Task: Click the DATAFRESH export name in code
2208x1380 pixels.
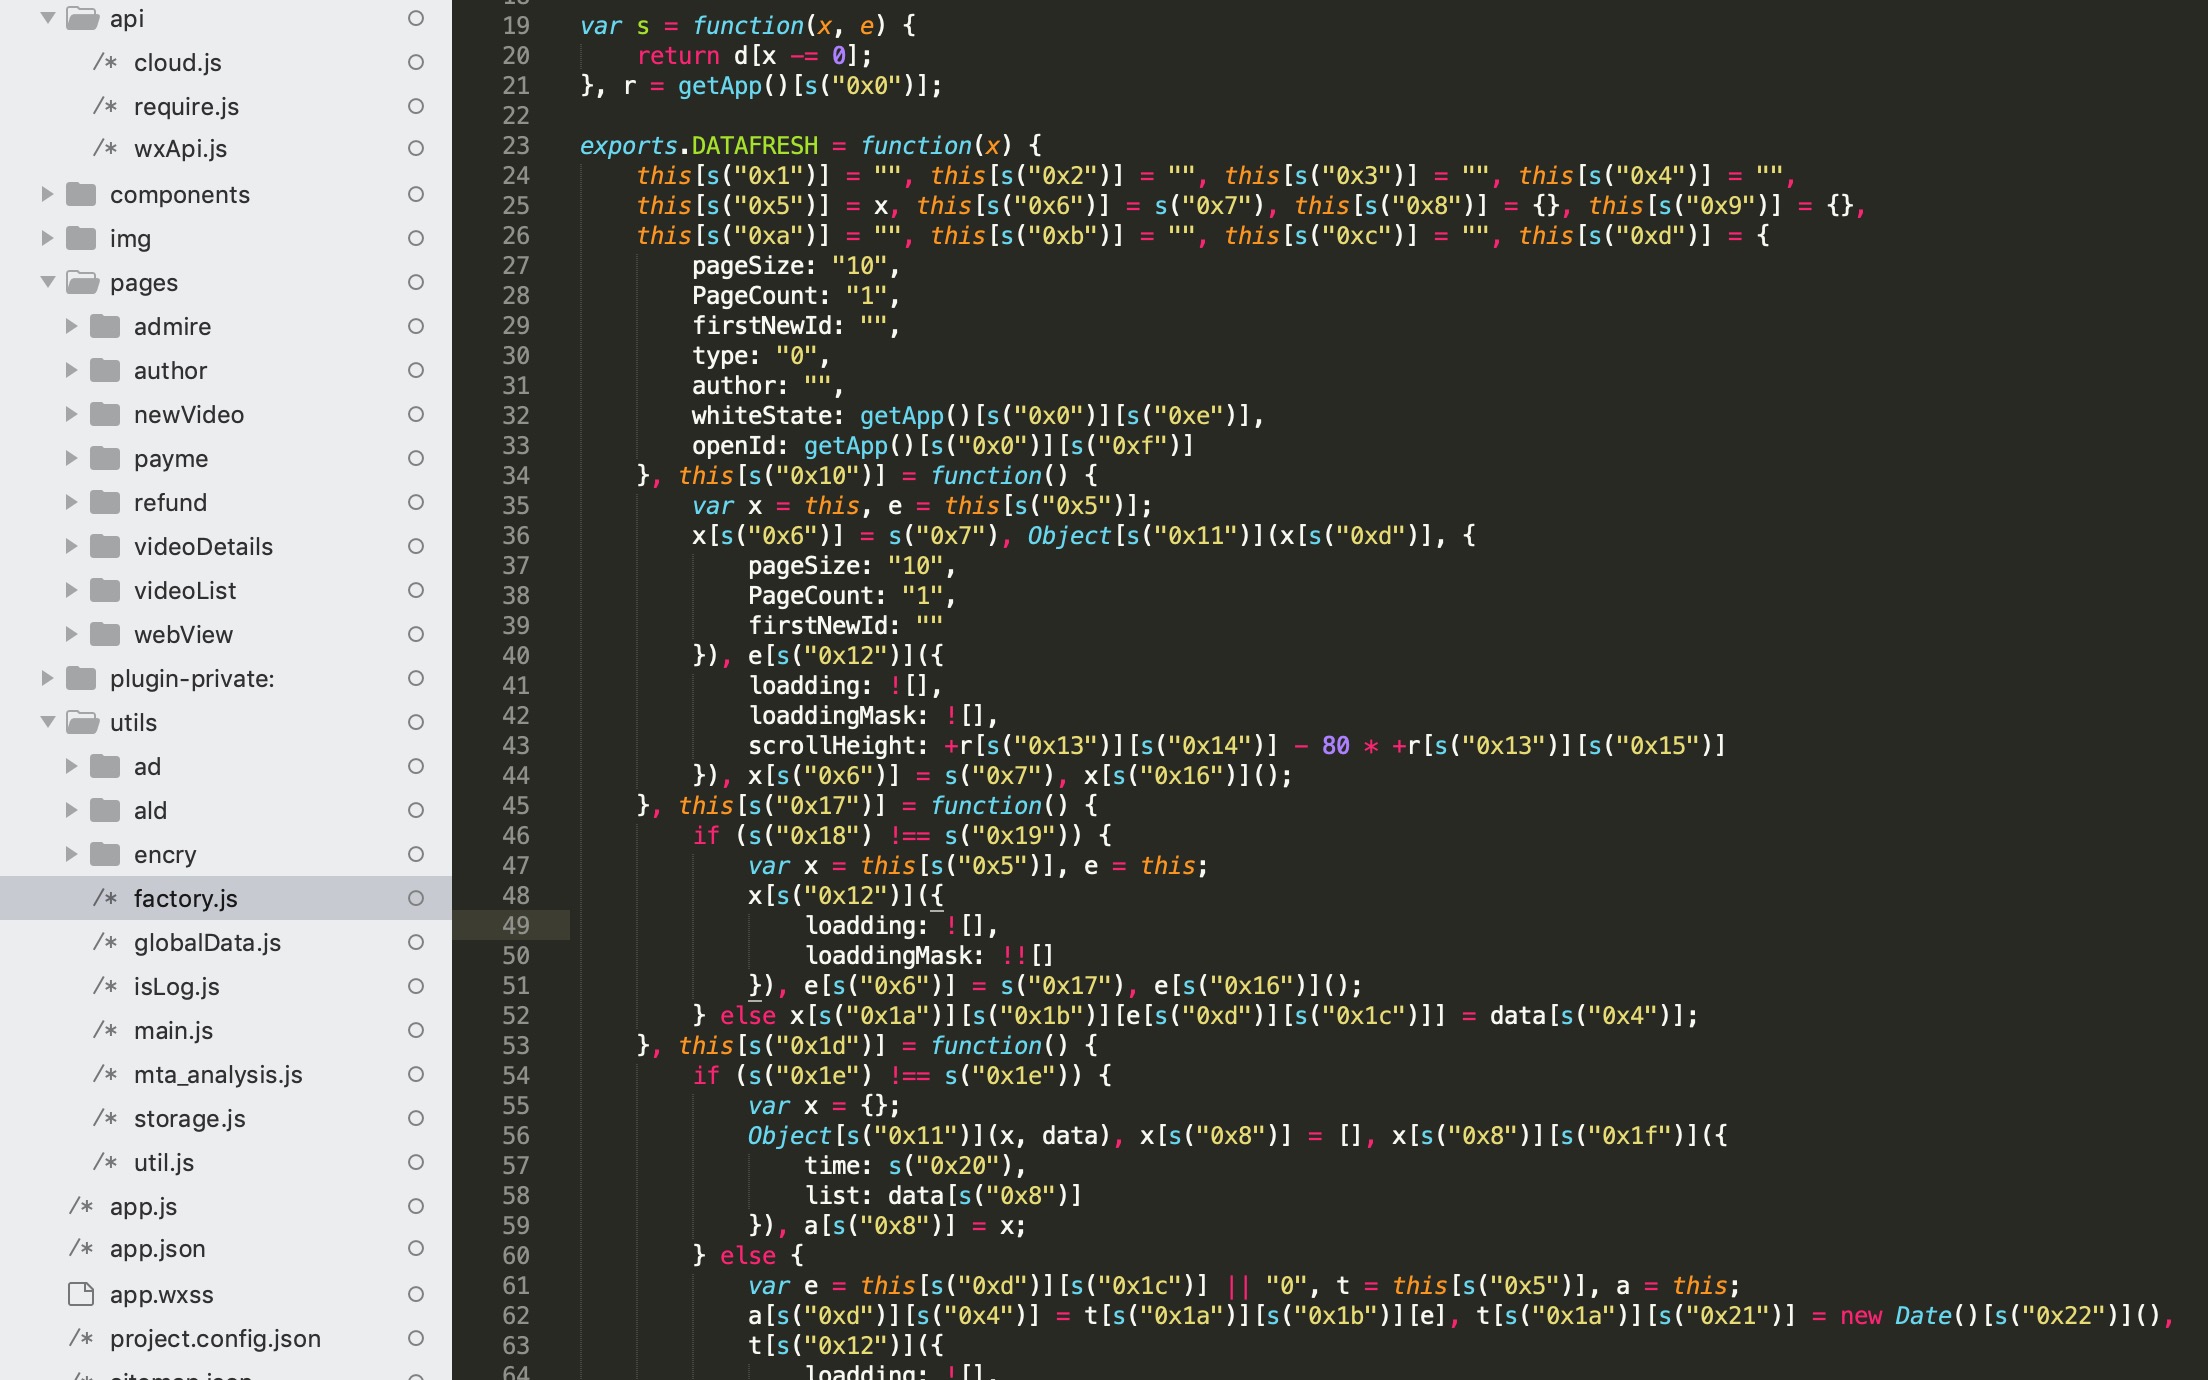Action: (754, 145)
